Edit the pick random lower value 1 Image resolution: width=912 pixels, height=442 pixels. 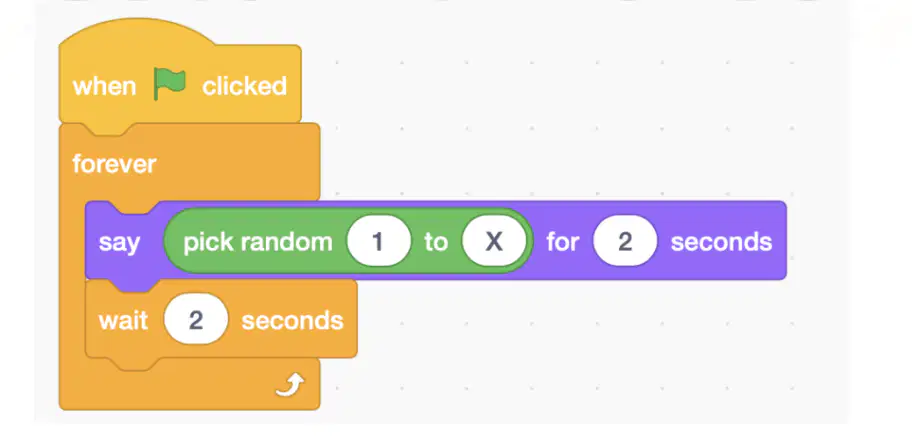tap(379, 241)
